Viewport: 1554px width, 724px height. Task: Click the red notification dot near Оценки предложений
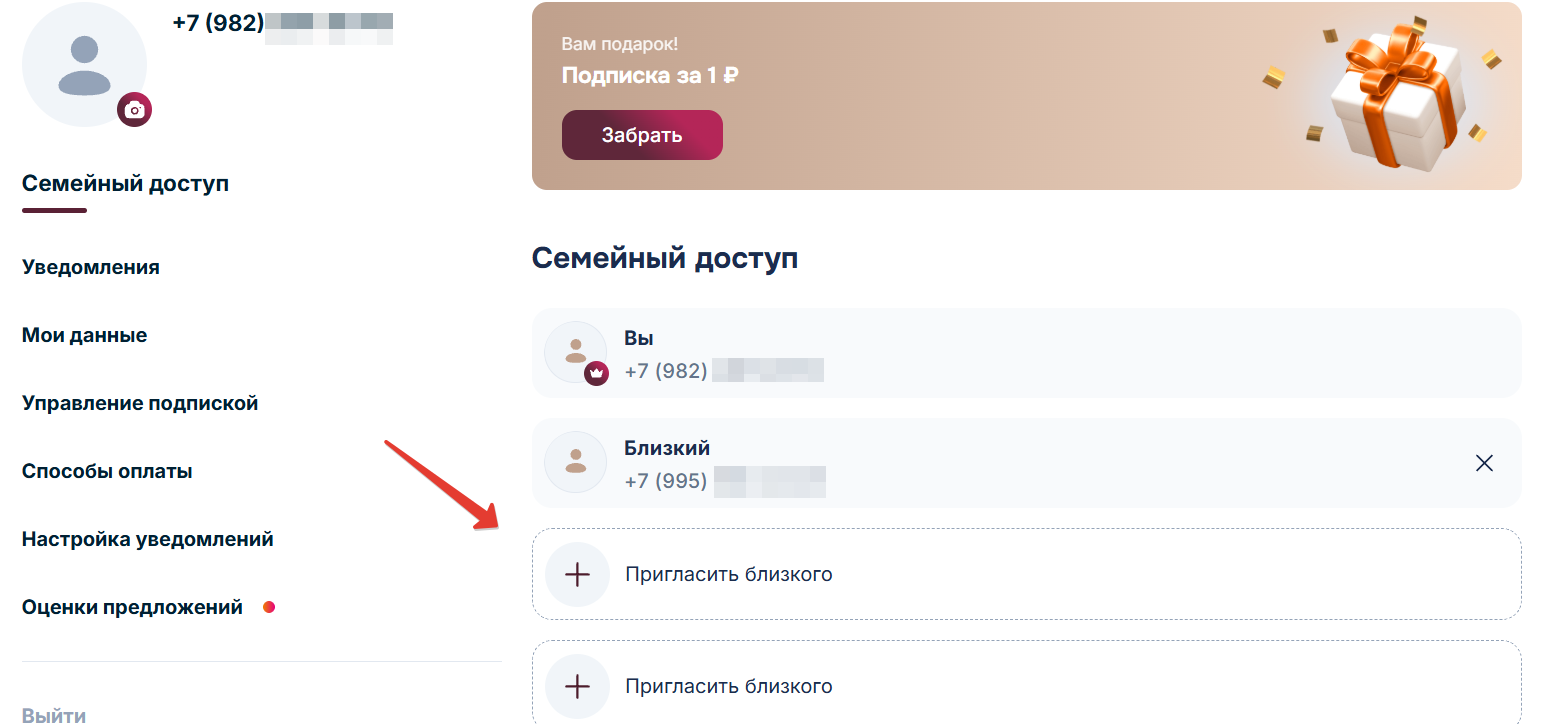(269, 607)
